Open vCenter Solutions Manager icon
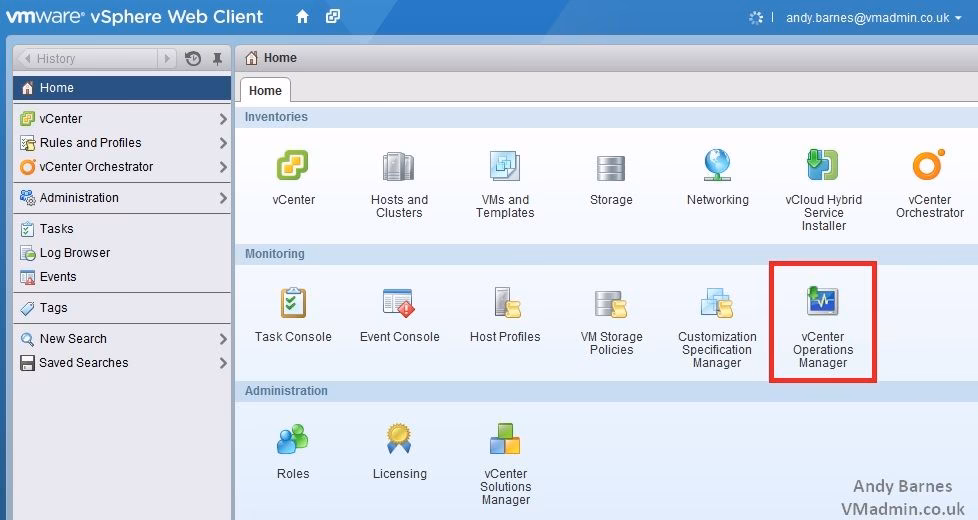The image size is (978, 520). [505, 439]
